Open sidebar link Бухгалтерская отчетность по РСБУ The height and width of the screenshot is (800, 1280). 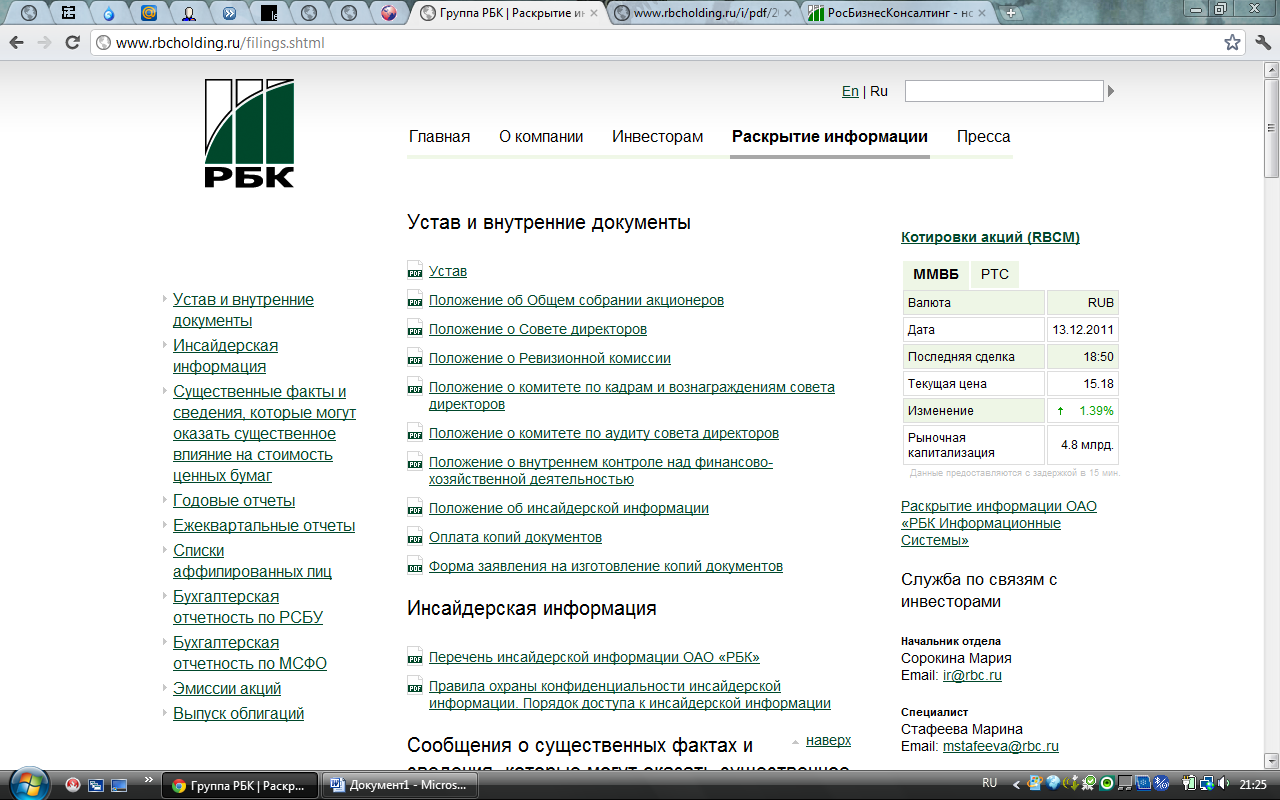(x=248, y=607)
